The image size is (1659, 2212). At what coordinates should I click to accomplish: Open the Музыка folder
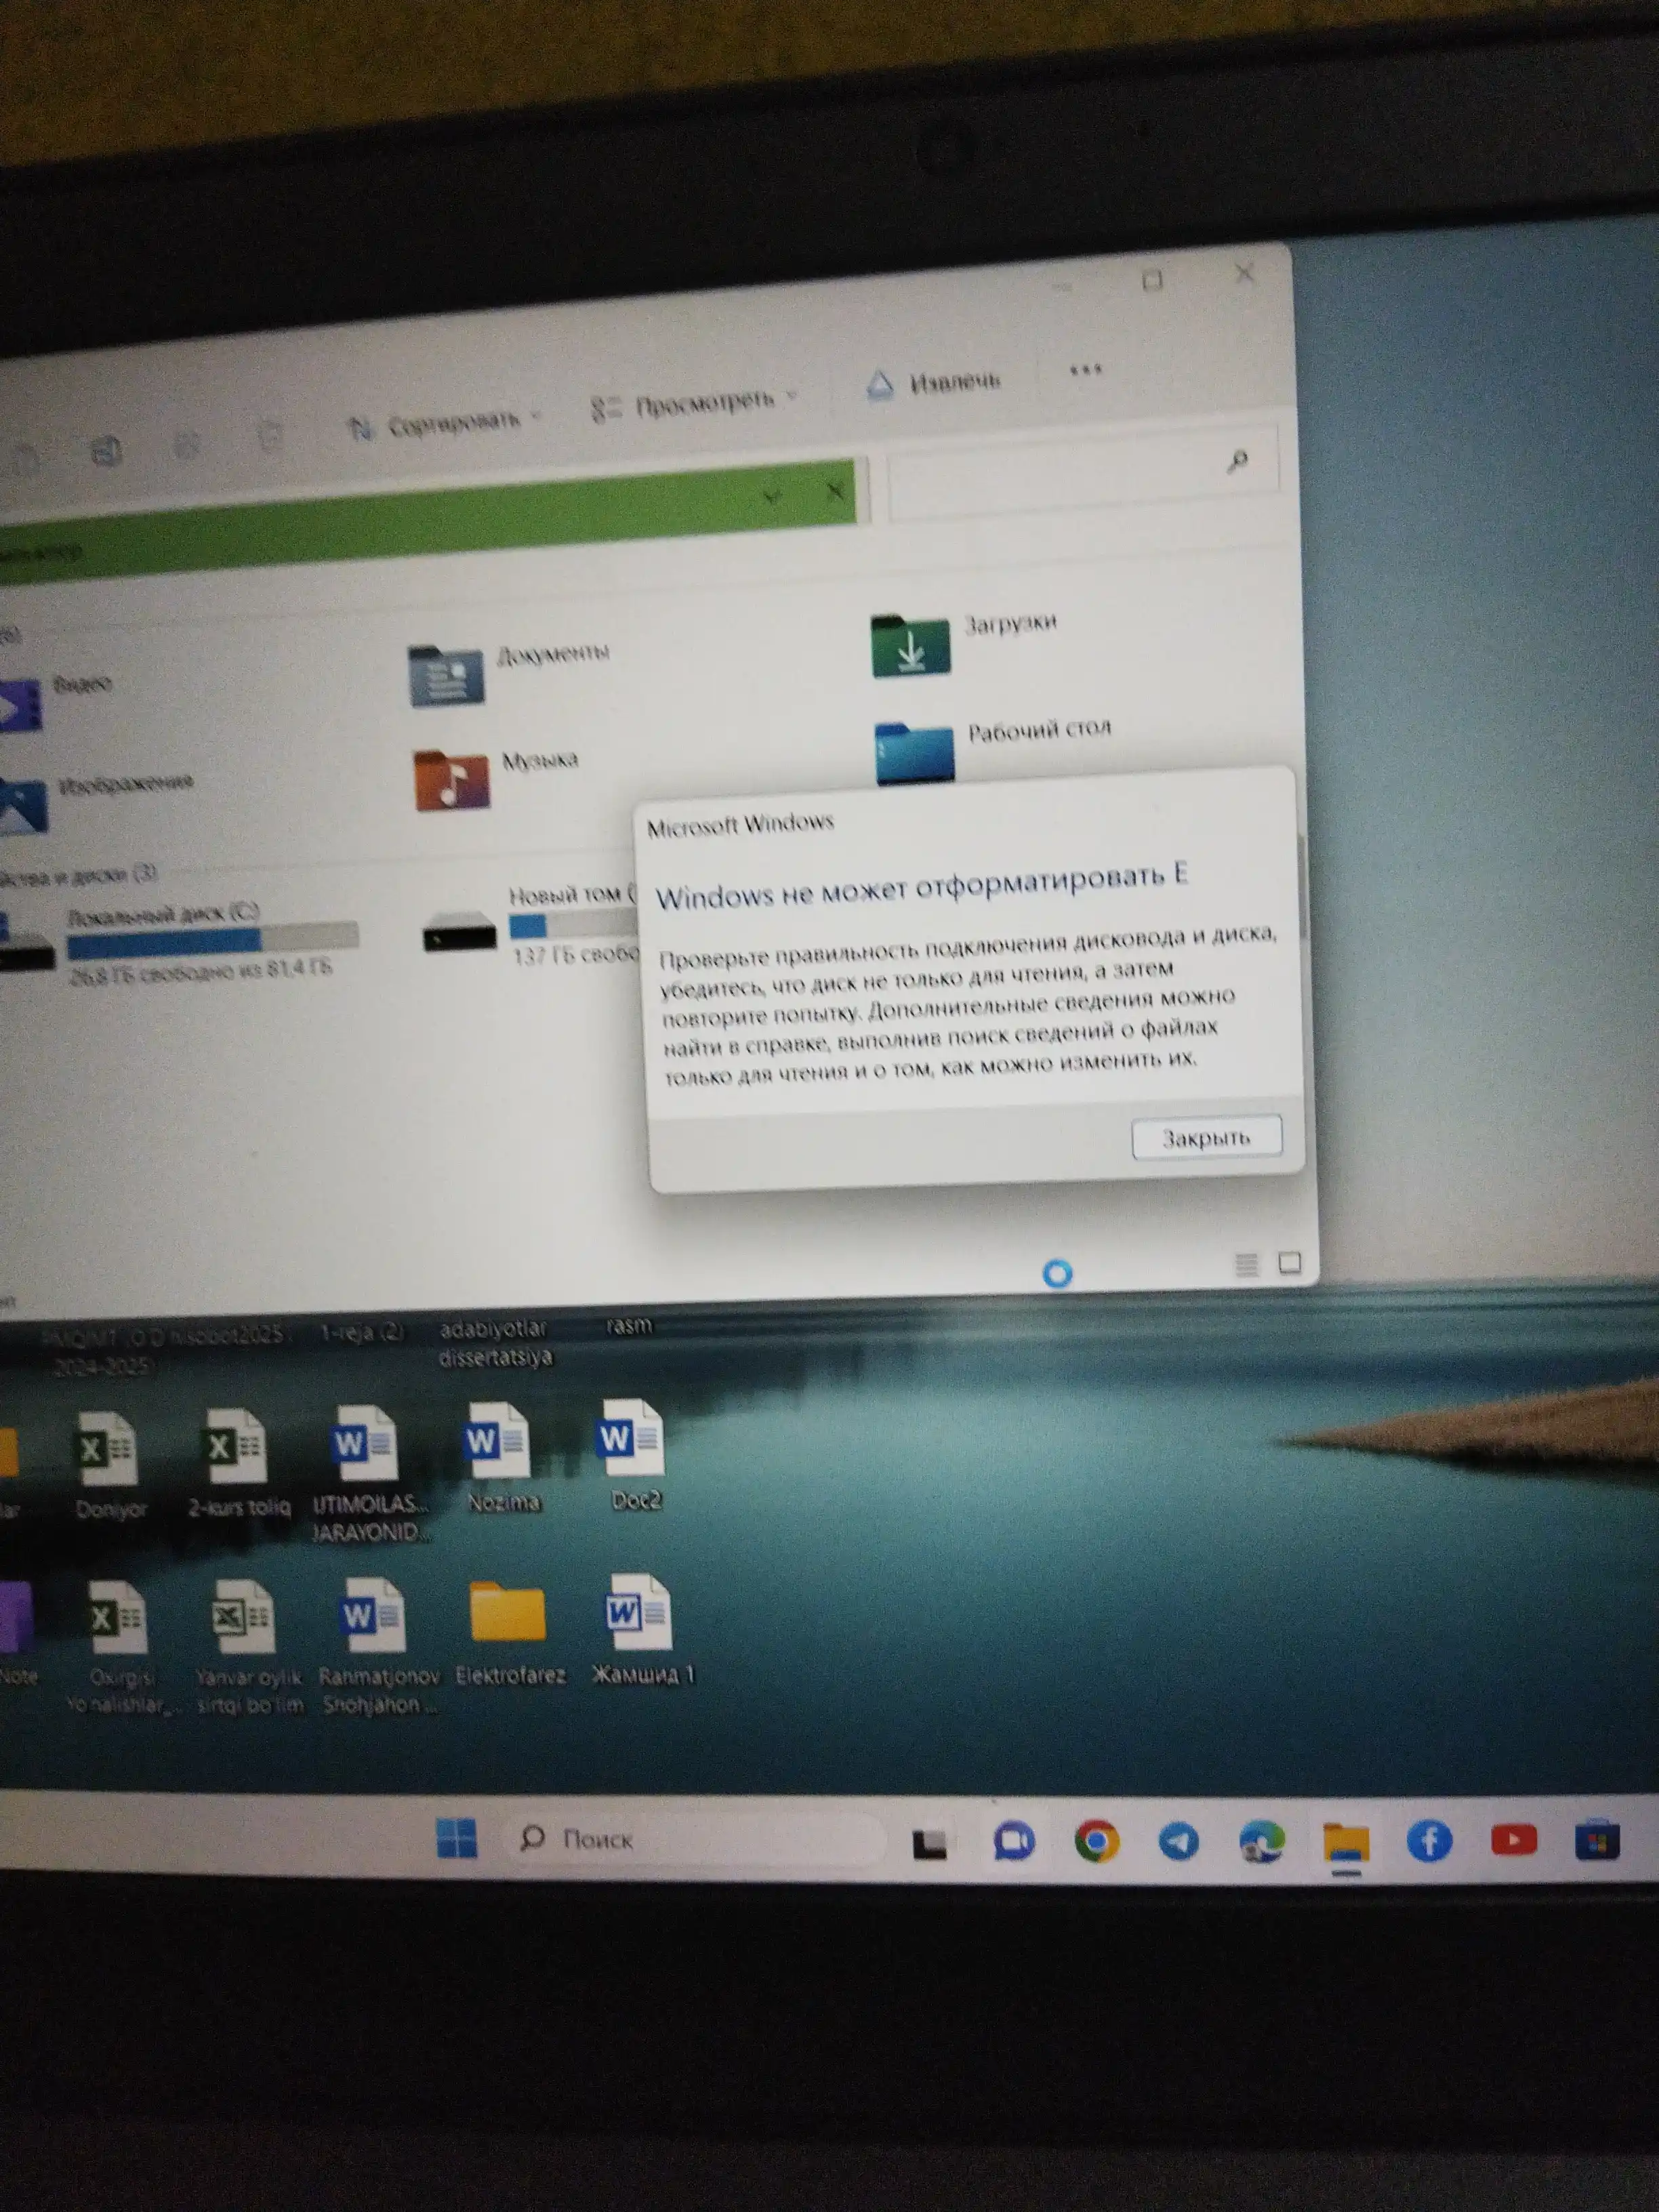[x=497, y=777]
